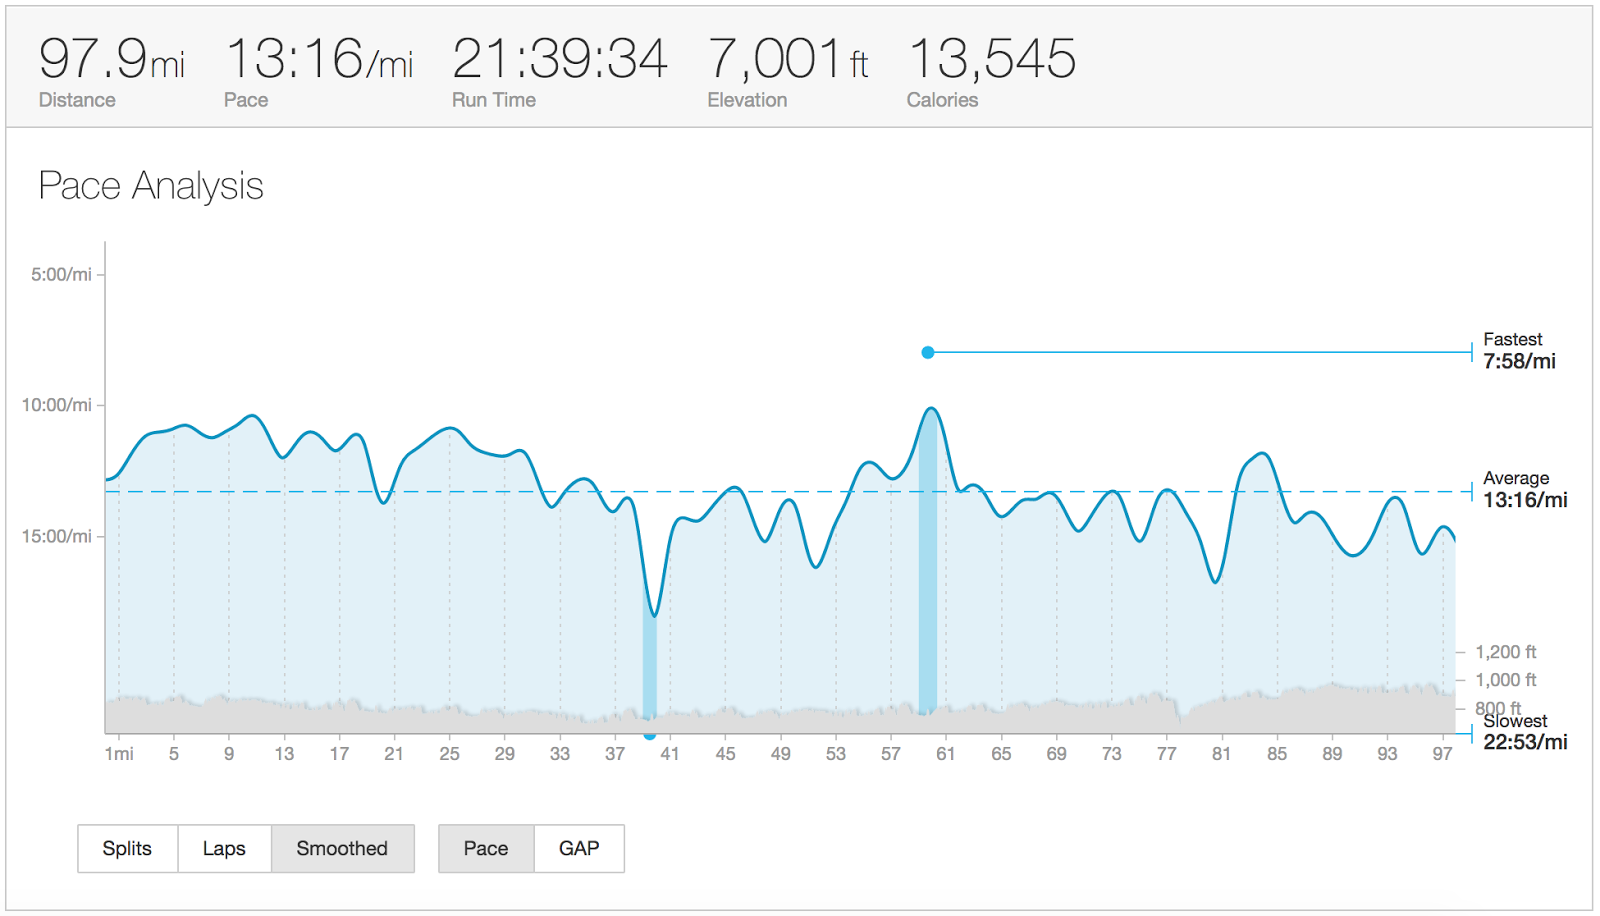Image resolution: width=1600 pixels, height=916 pixels.
Task: Switch the chart to GAP
Action: pyautogui.click(x=579, y=848)
